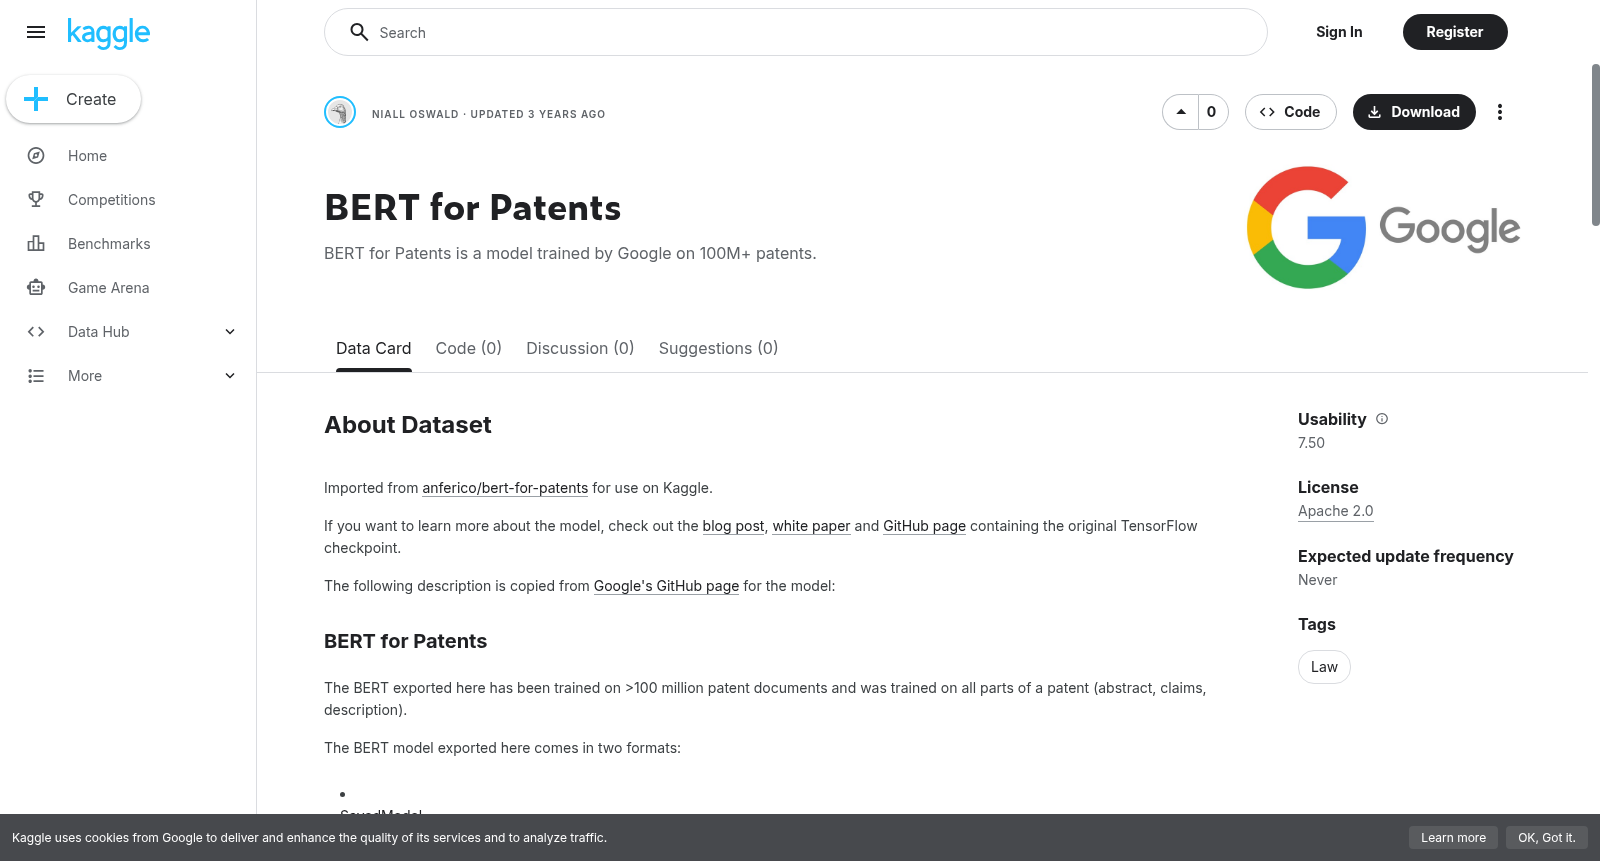Open the Suggestions (0) tab
Screen dimensions: 1600x861
718,348
